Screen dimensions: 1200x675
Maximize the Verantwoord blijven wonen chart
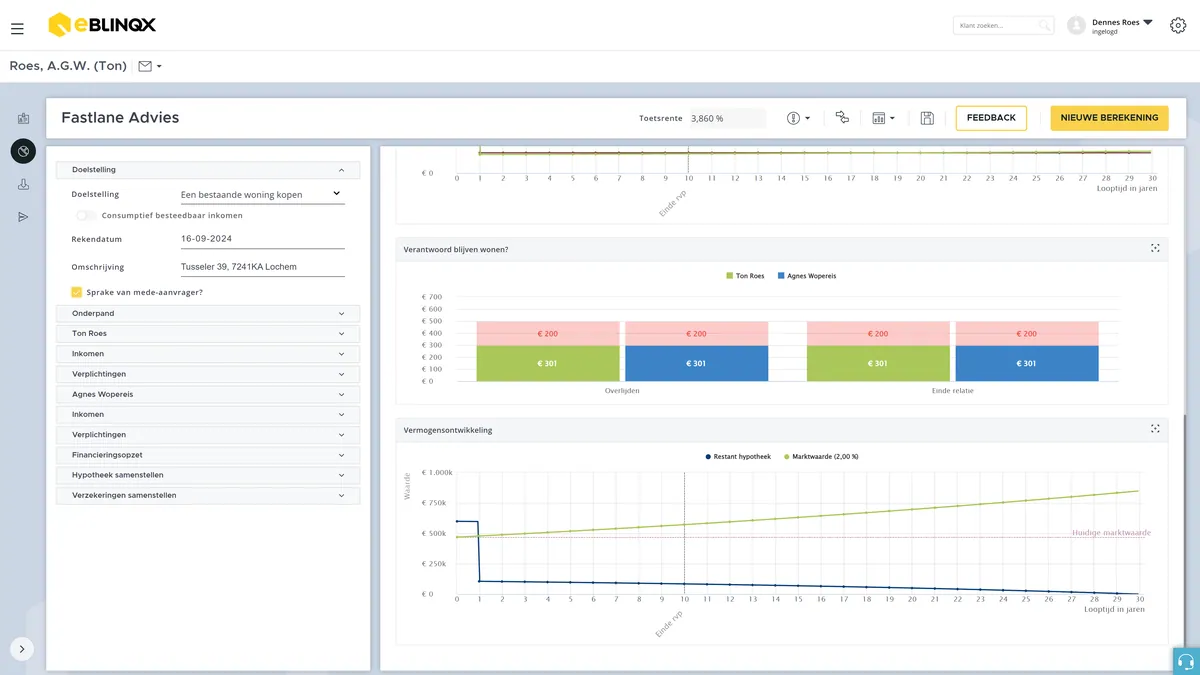pyautogui.click(x=1155, y=248)
